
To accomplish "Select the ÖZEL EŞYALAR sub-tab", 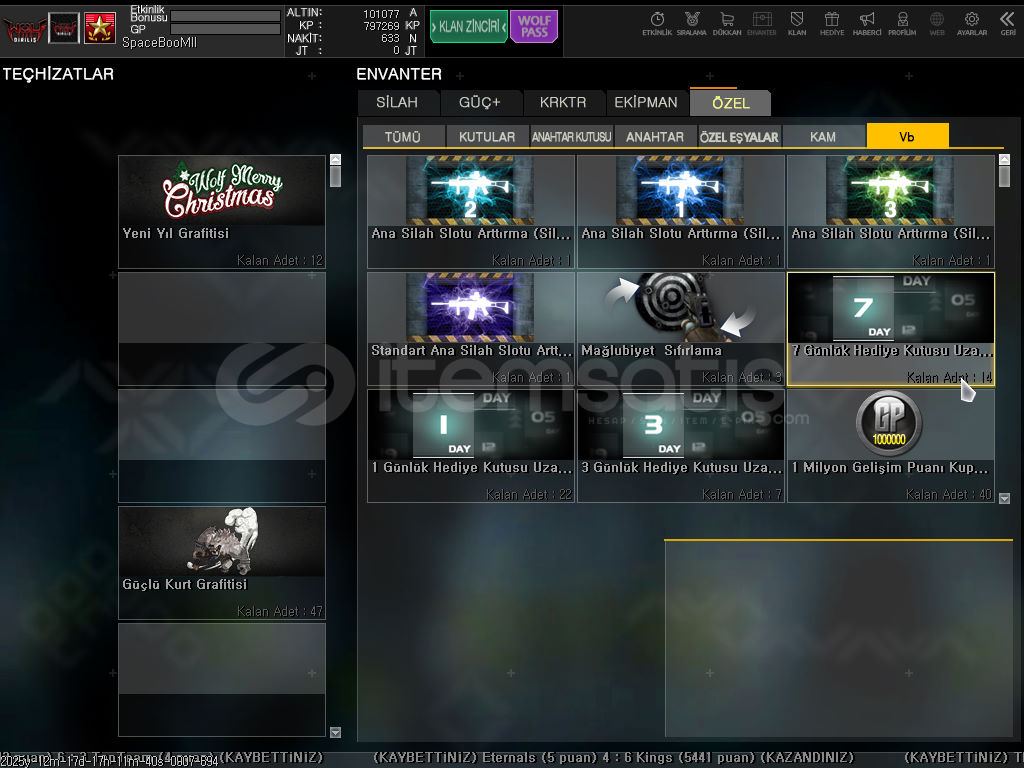I will pyautogui.click(x=739, y=137).
